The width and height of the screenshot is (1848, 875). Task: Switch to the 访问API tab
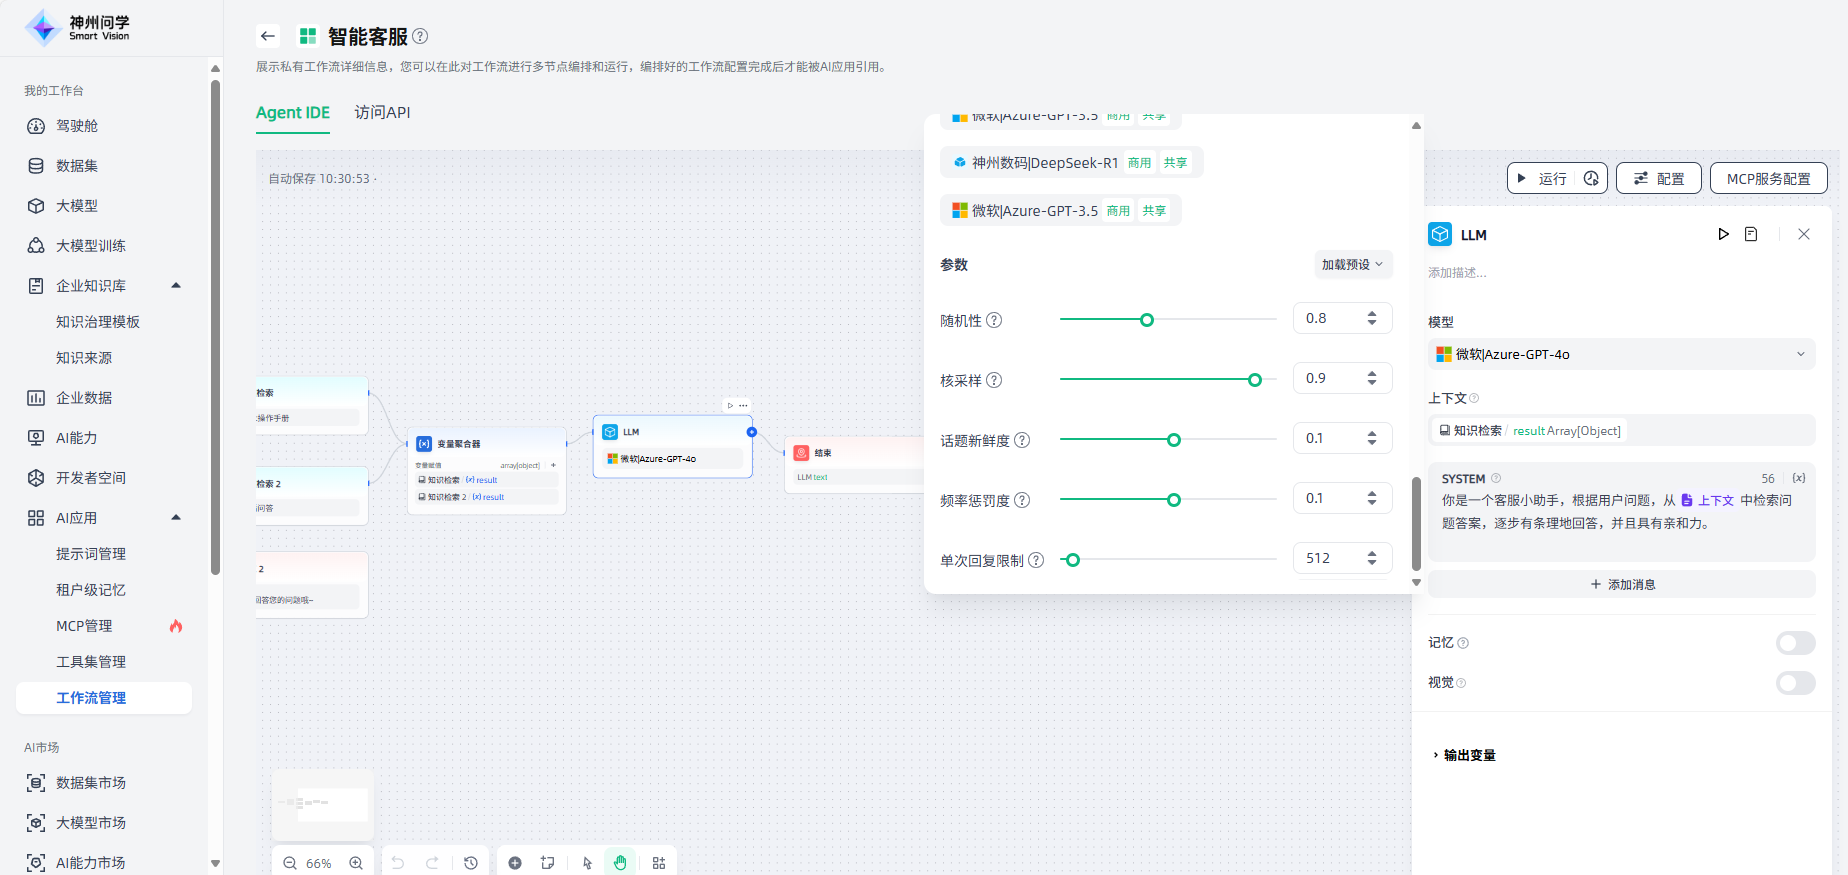[383, 113]
